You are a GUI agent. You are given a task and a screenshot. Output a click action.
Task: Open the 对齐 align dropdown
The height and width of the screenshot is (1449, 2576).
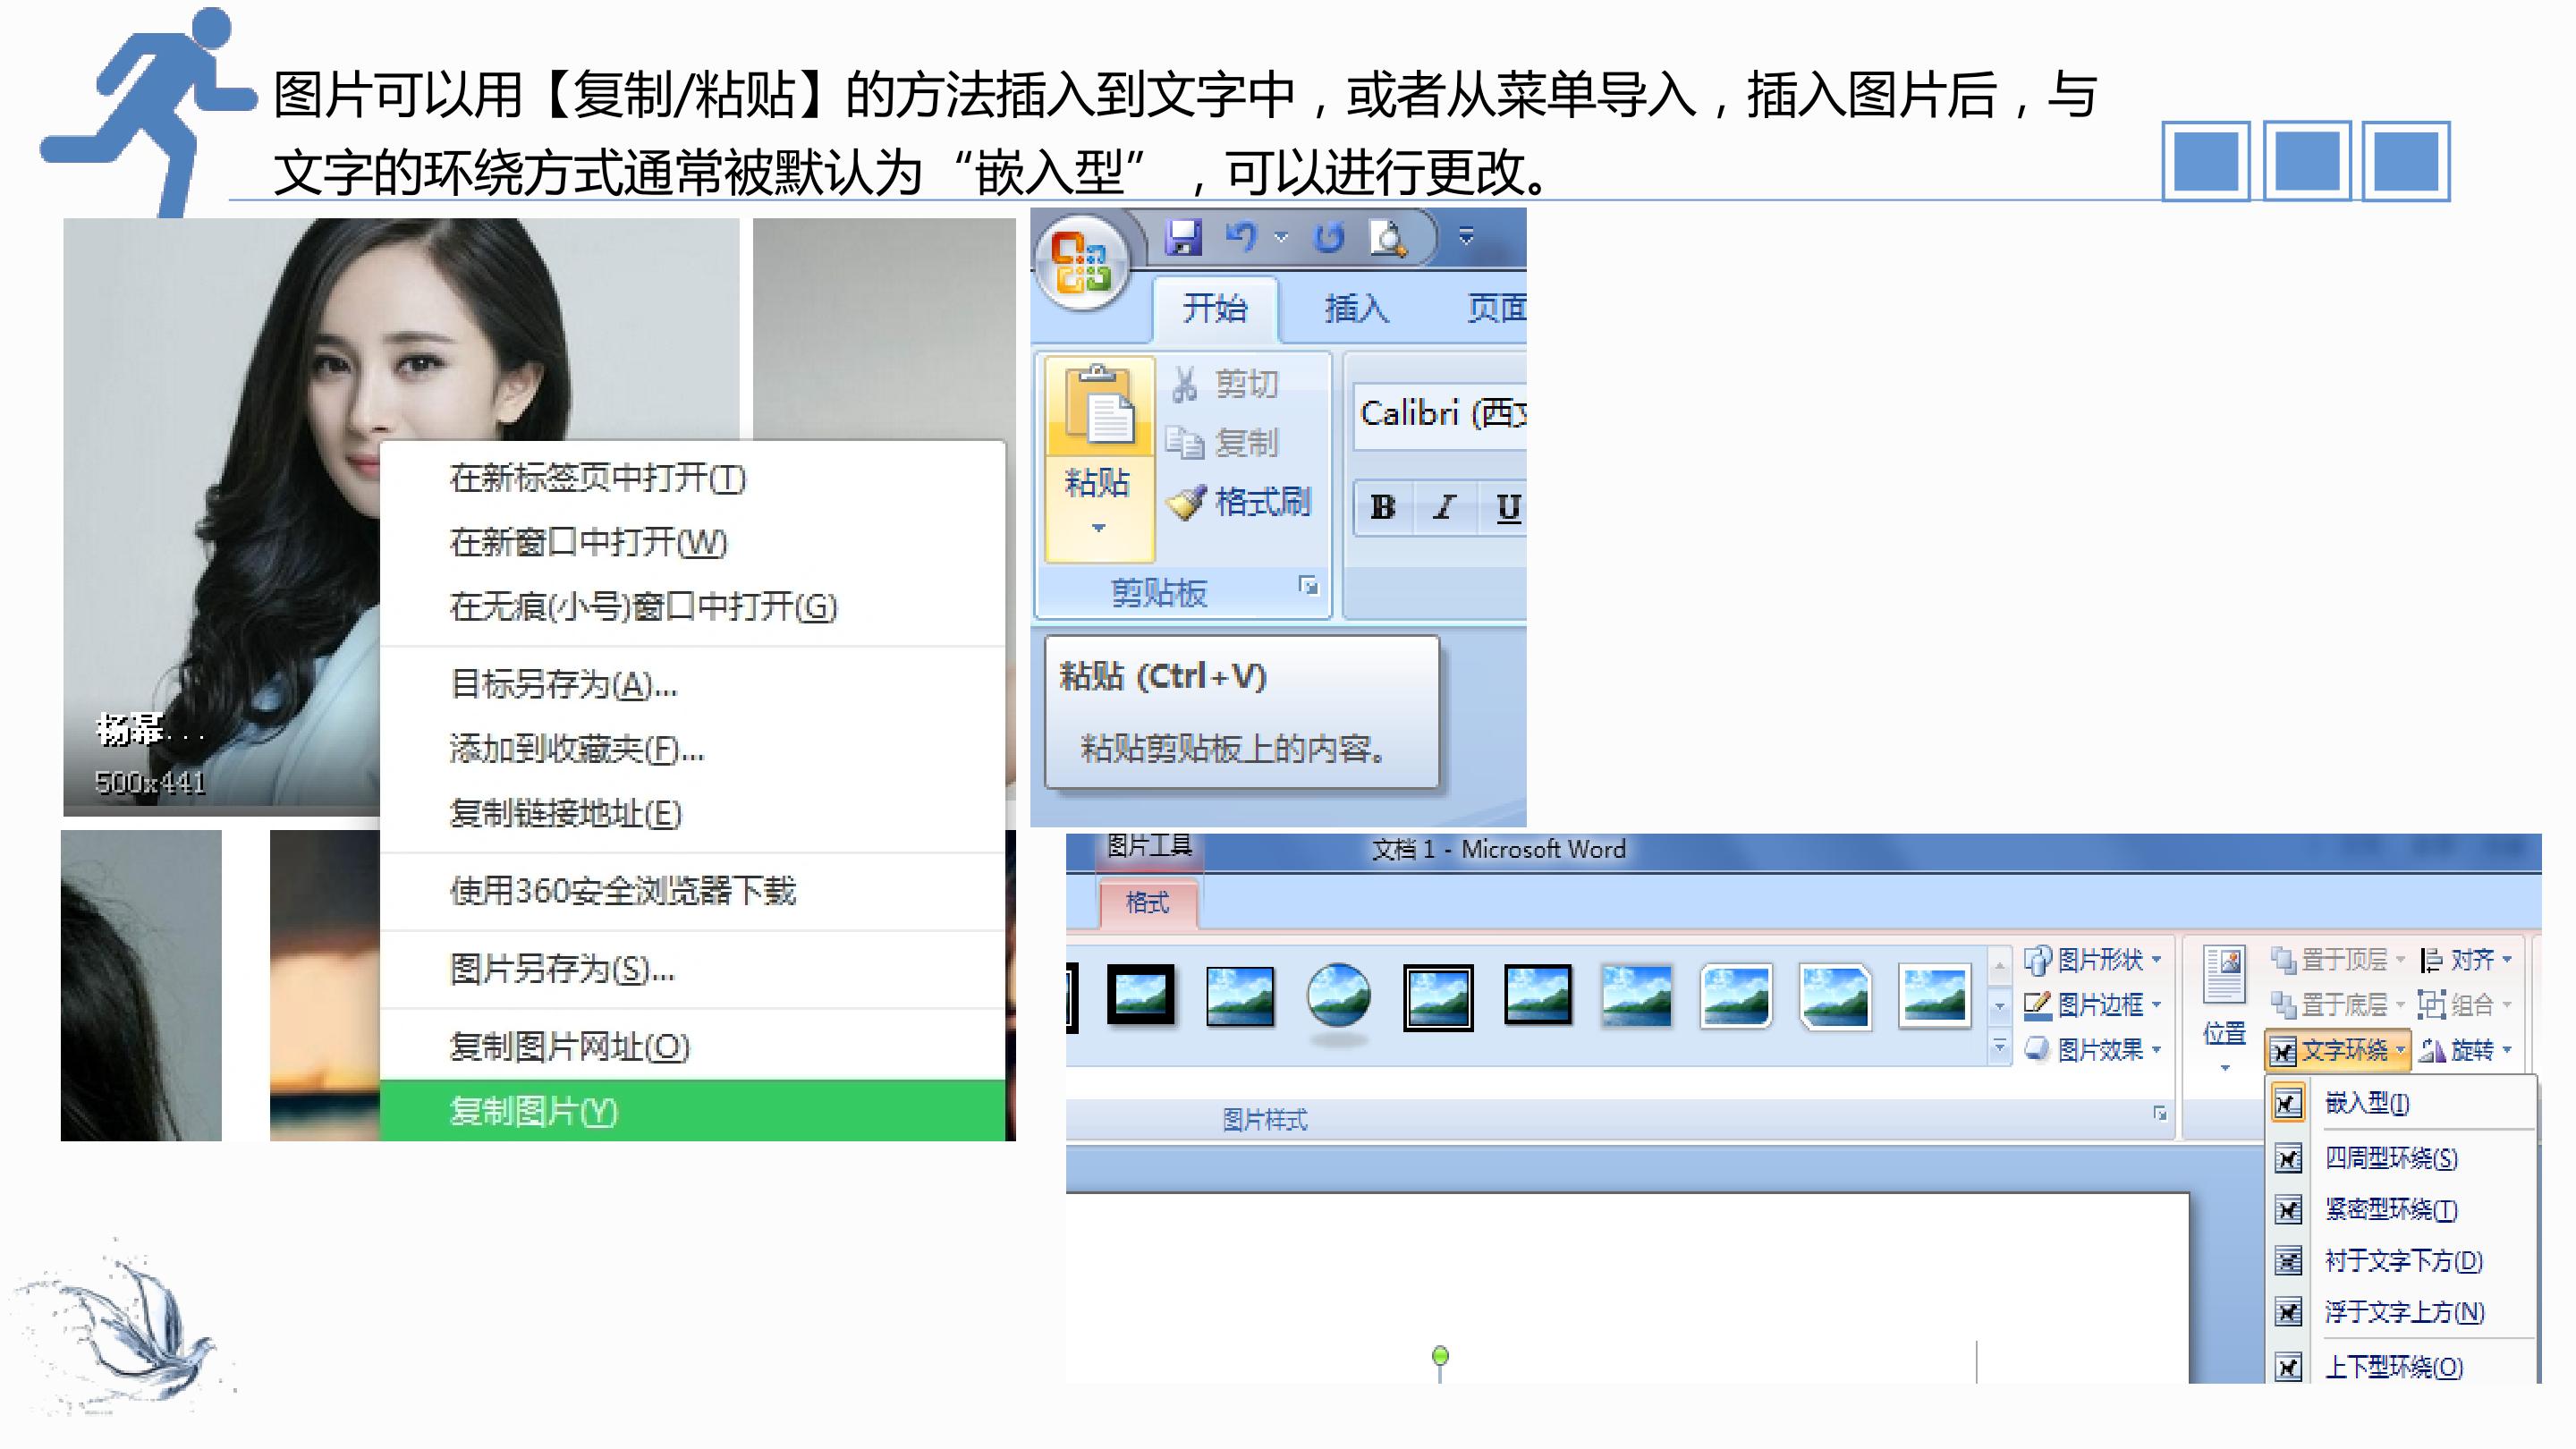coord(2465,960)
